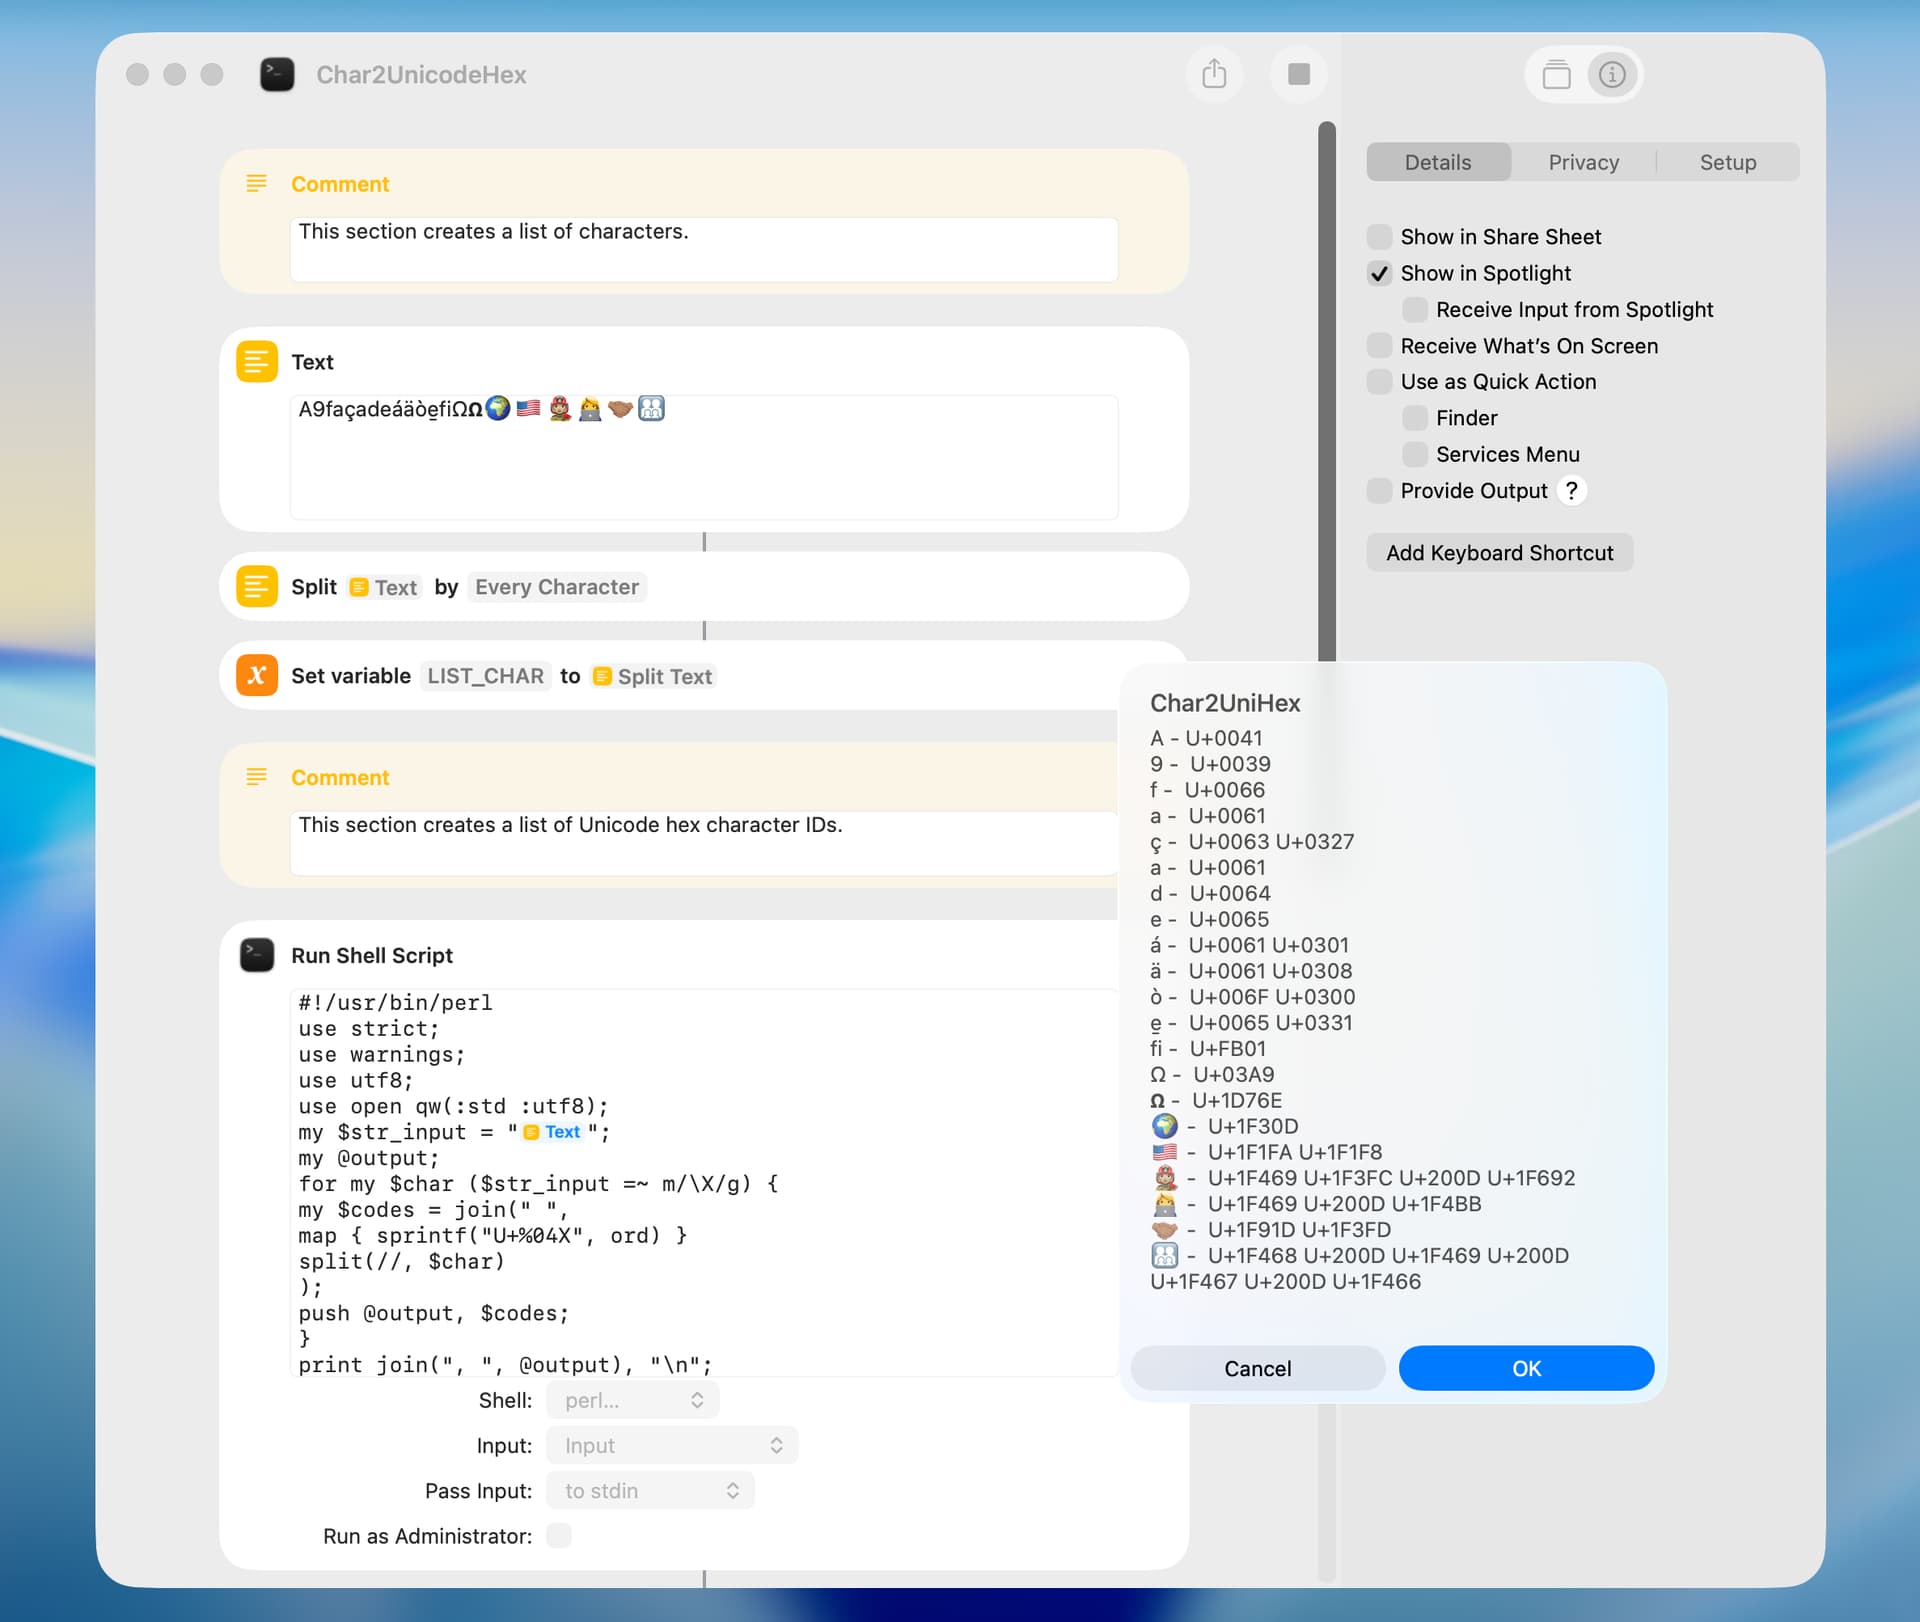This screenshot has height=1622, width=1920.
Task: Switch to the Privacy tab
Action: (1583, 162)
